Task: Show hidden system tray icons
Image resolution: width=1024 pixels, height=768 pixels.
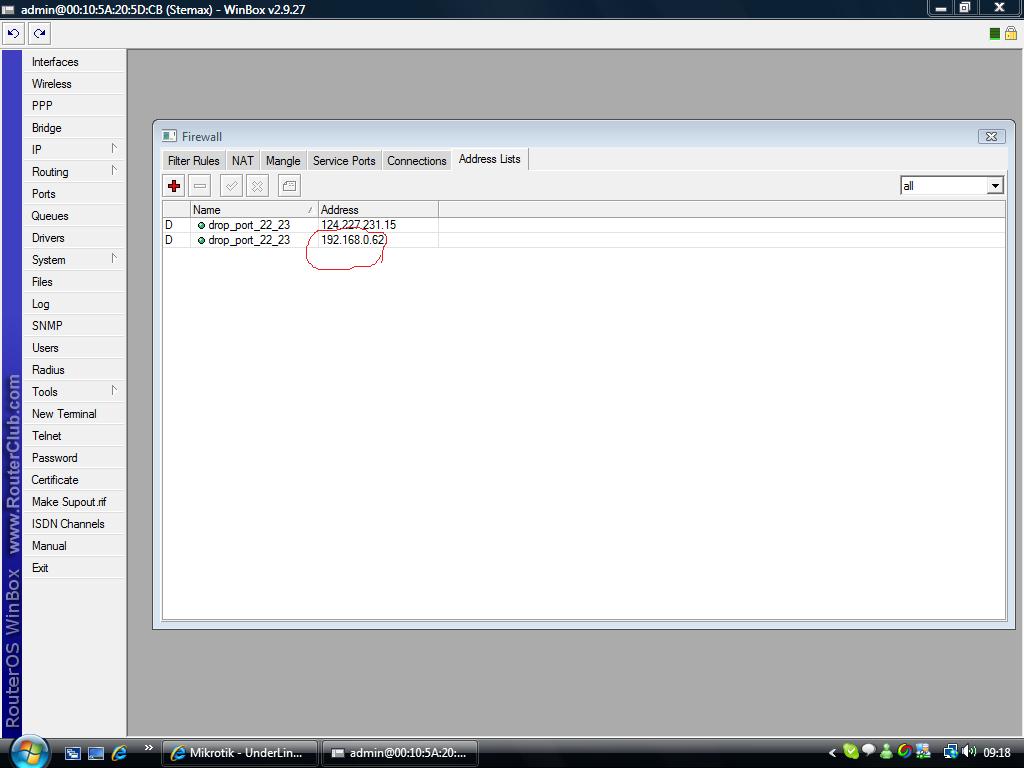Action: tap(833, 753)
